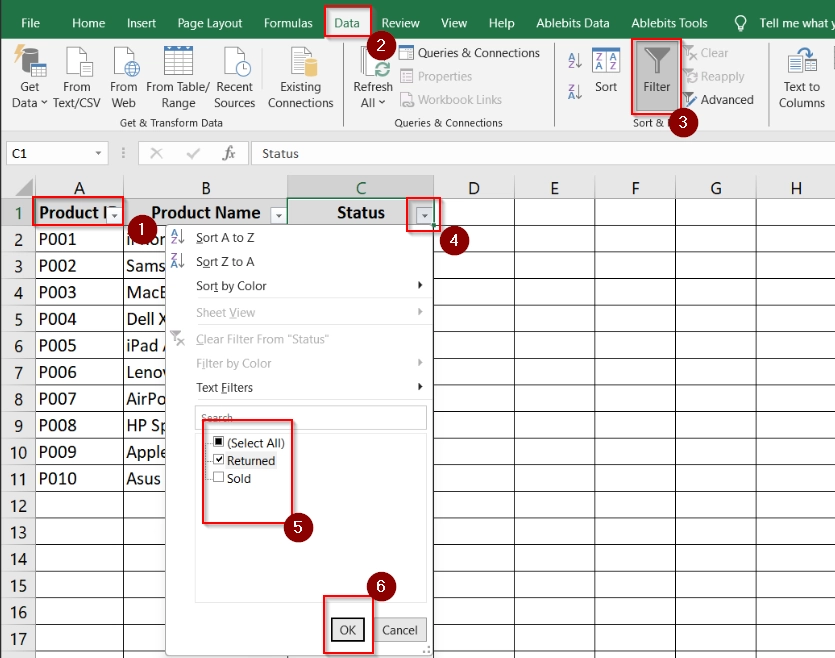
Task: Clear the current filter
Action: pyautogui.click(x=706, y=53)
